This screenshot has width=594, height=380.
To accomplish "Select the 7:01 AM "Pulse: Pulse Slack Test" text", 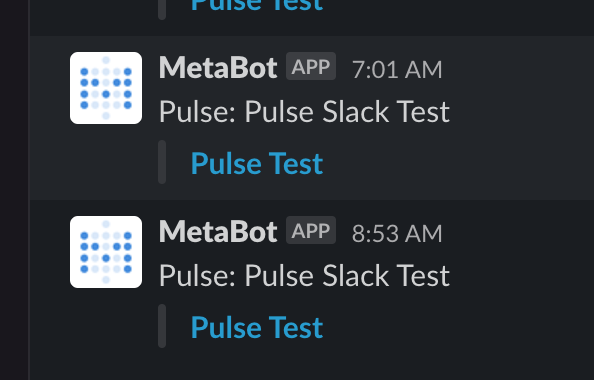I will click(304, 112).
